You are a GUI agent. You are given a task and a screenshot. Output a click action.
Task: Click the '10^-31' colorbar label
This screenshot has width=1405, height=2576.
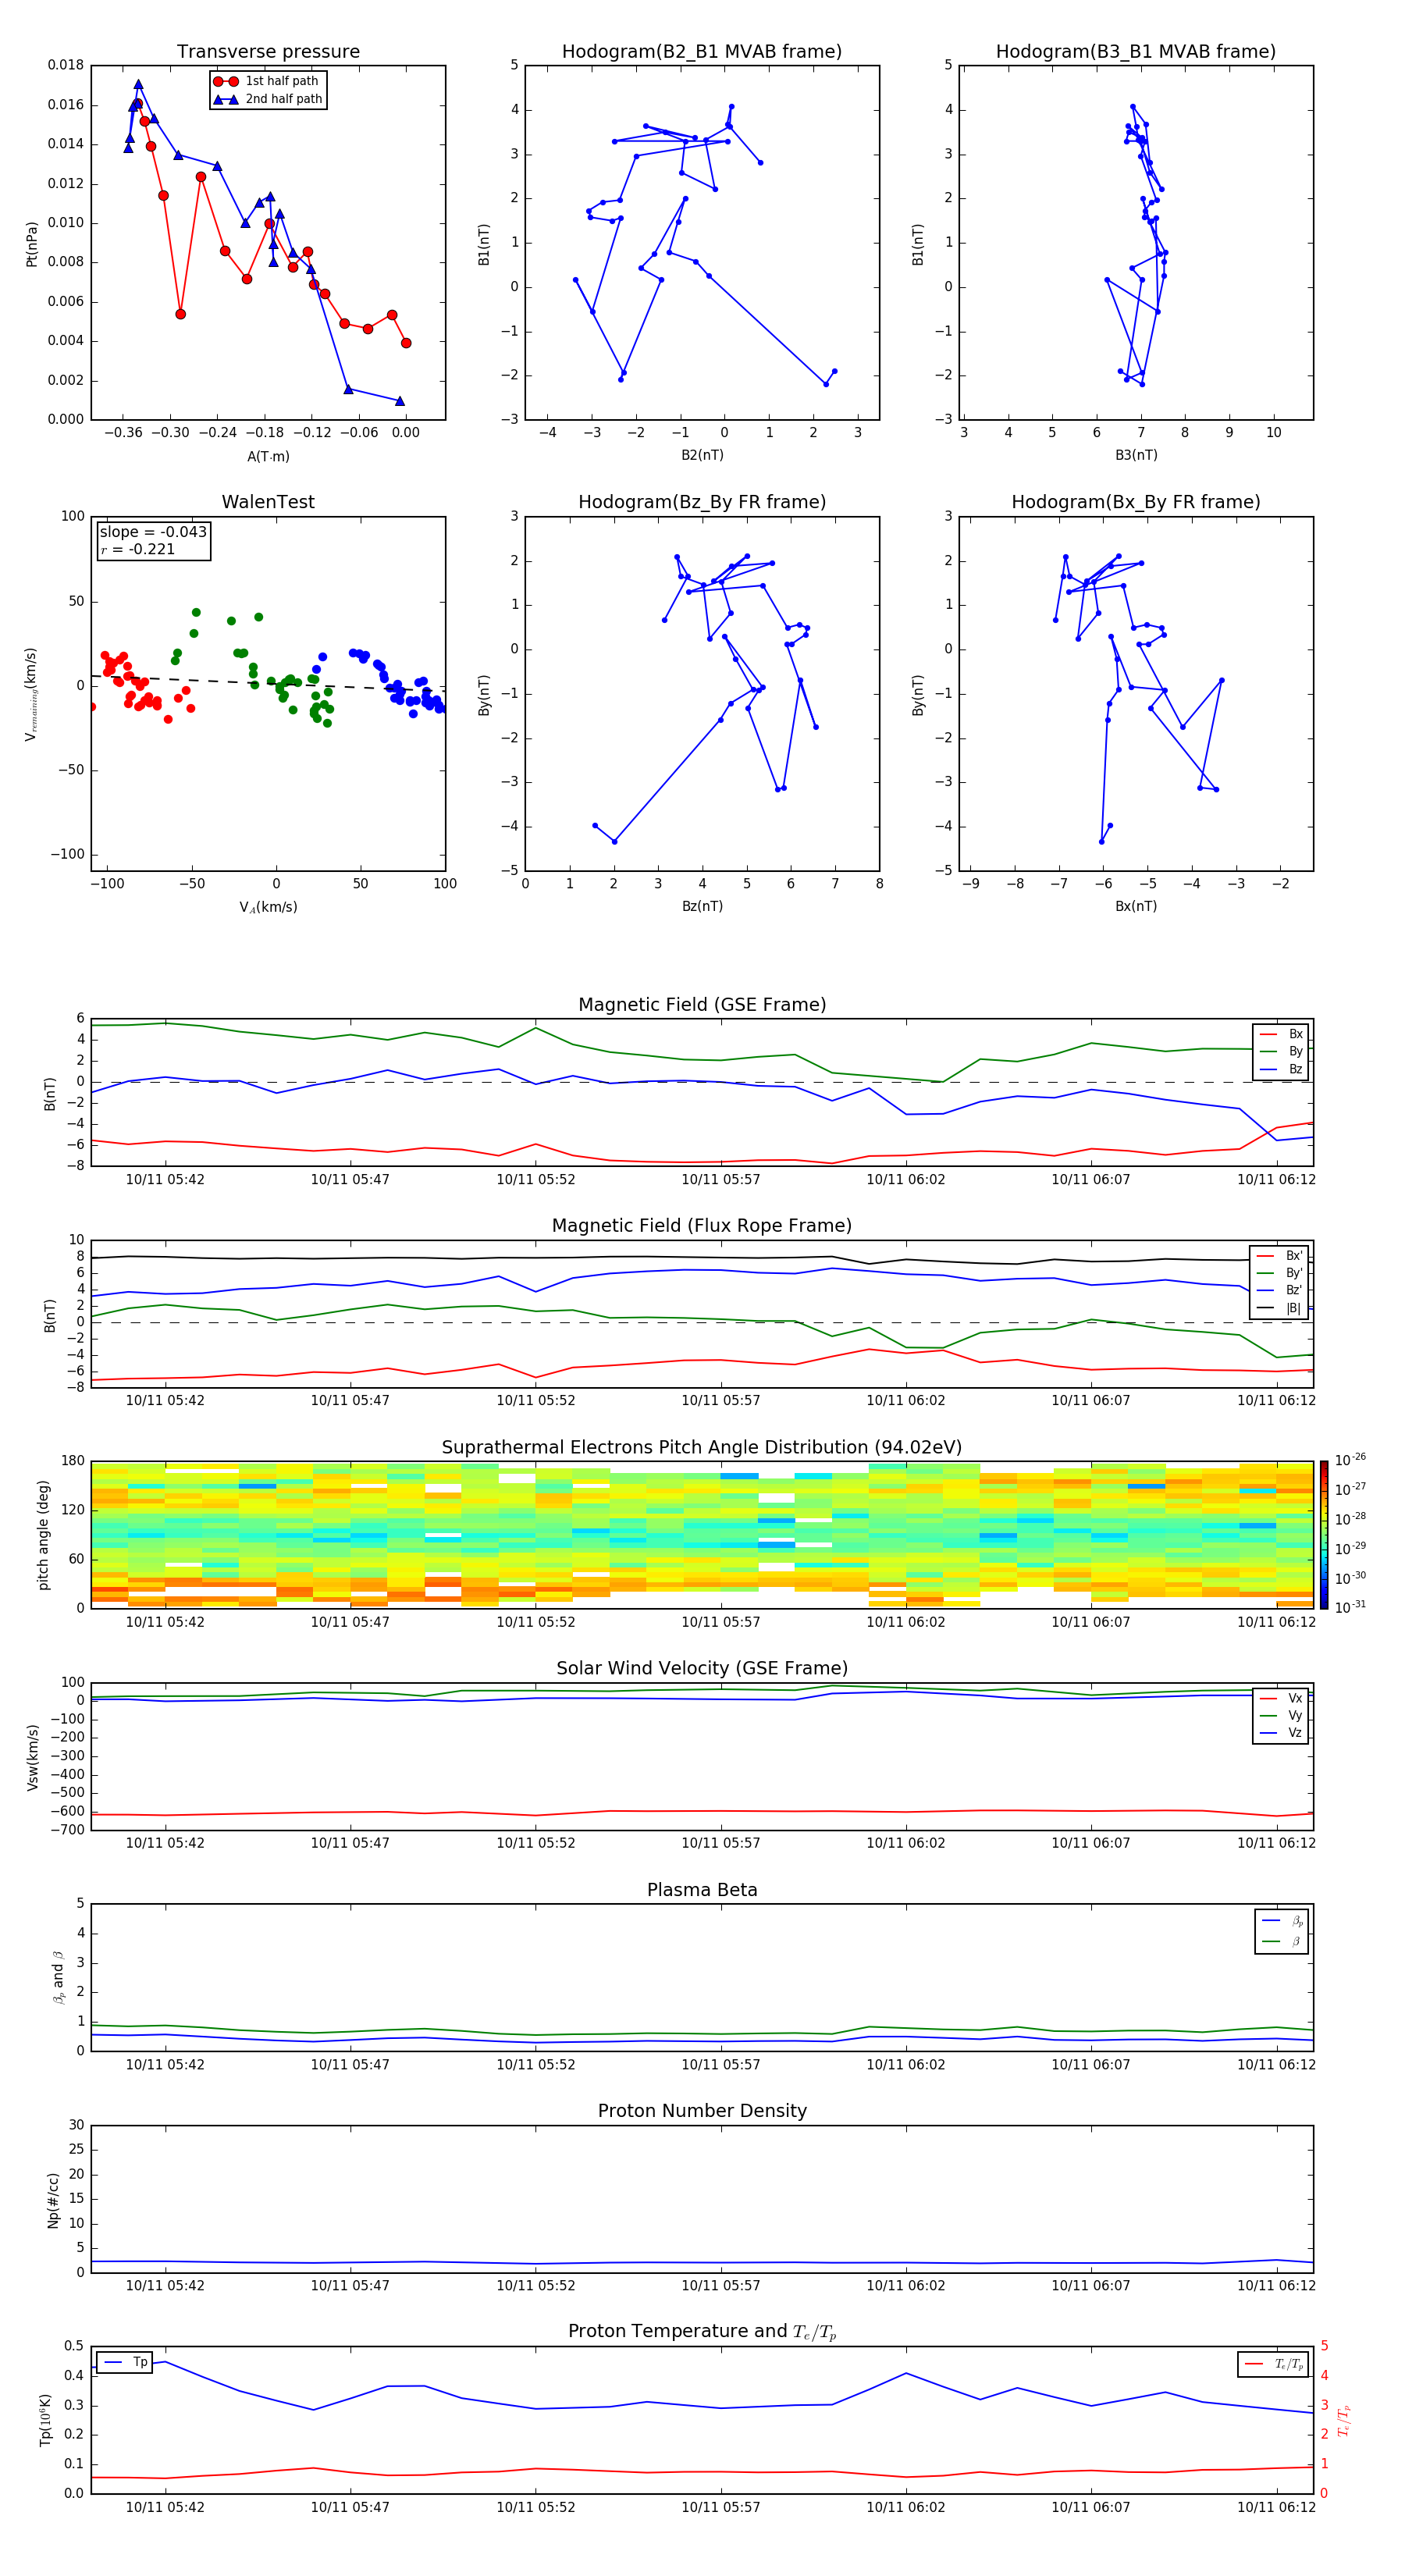[1350, 1607]
